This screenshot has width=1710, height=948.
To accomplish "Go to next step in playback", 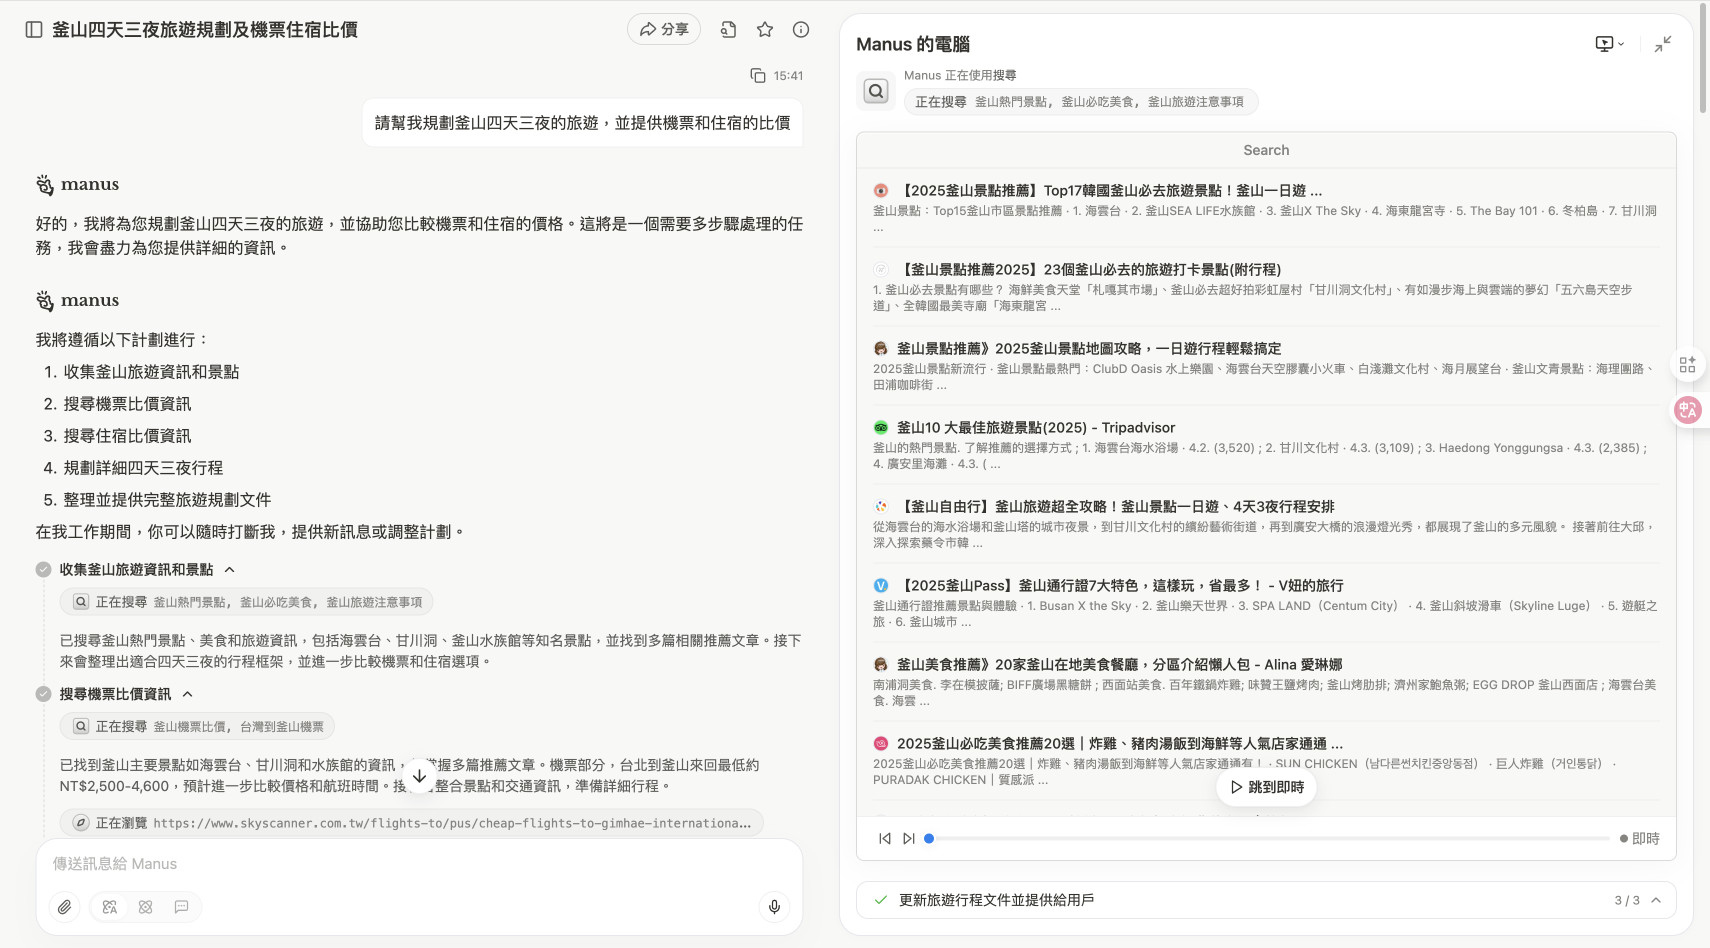I will 909,839.
